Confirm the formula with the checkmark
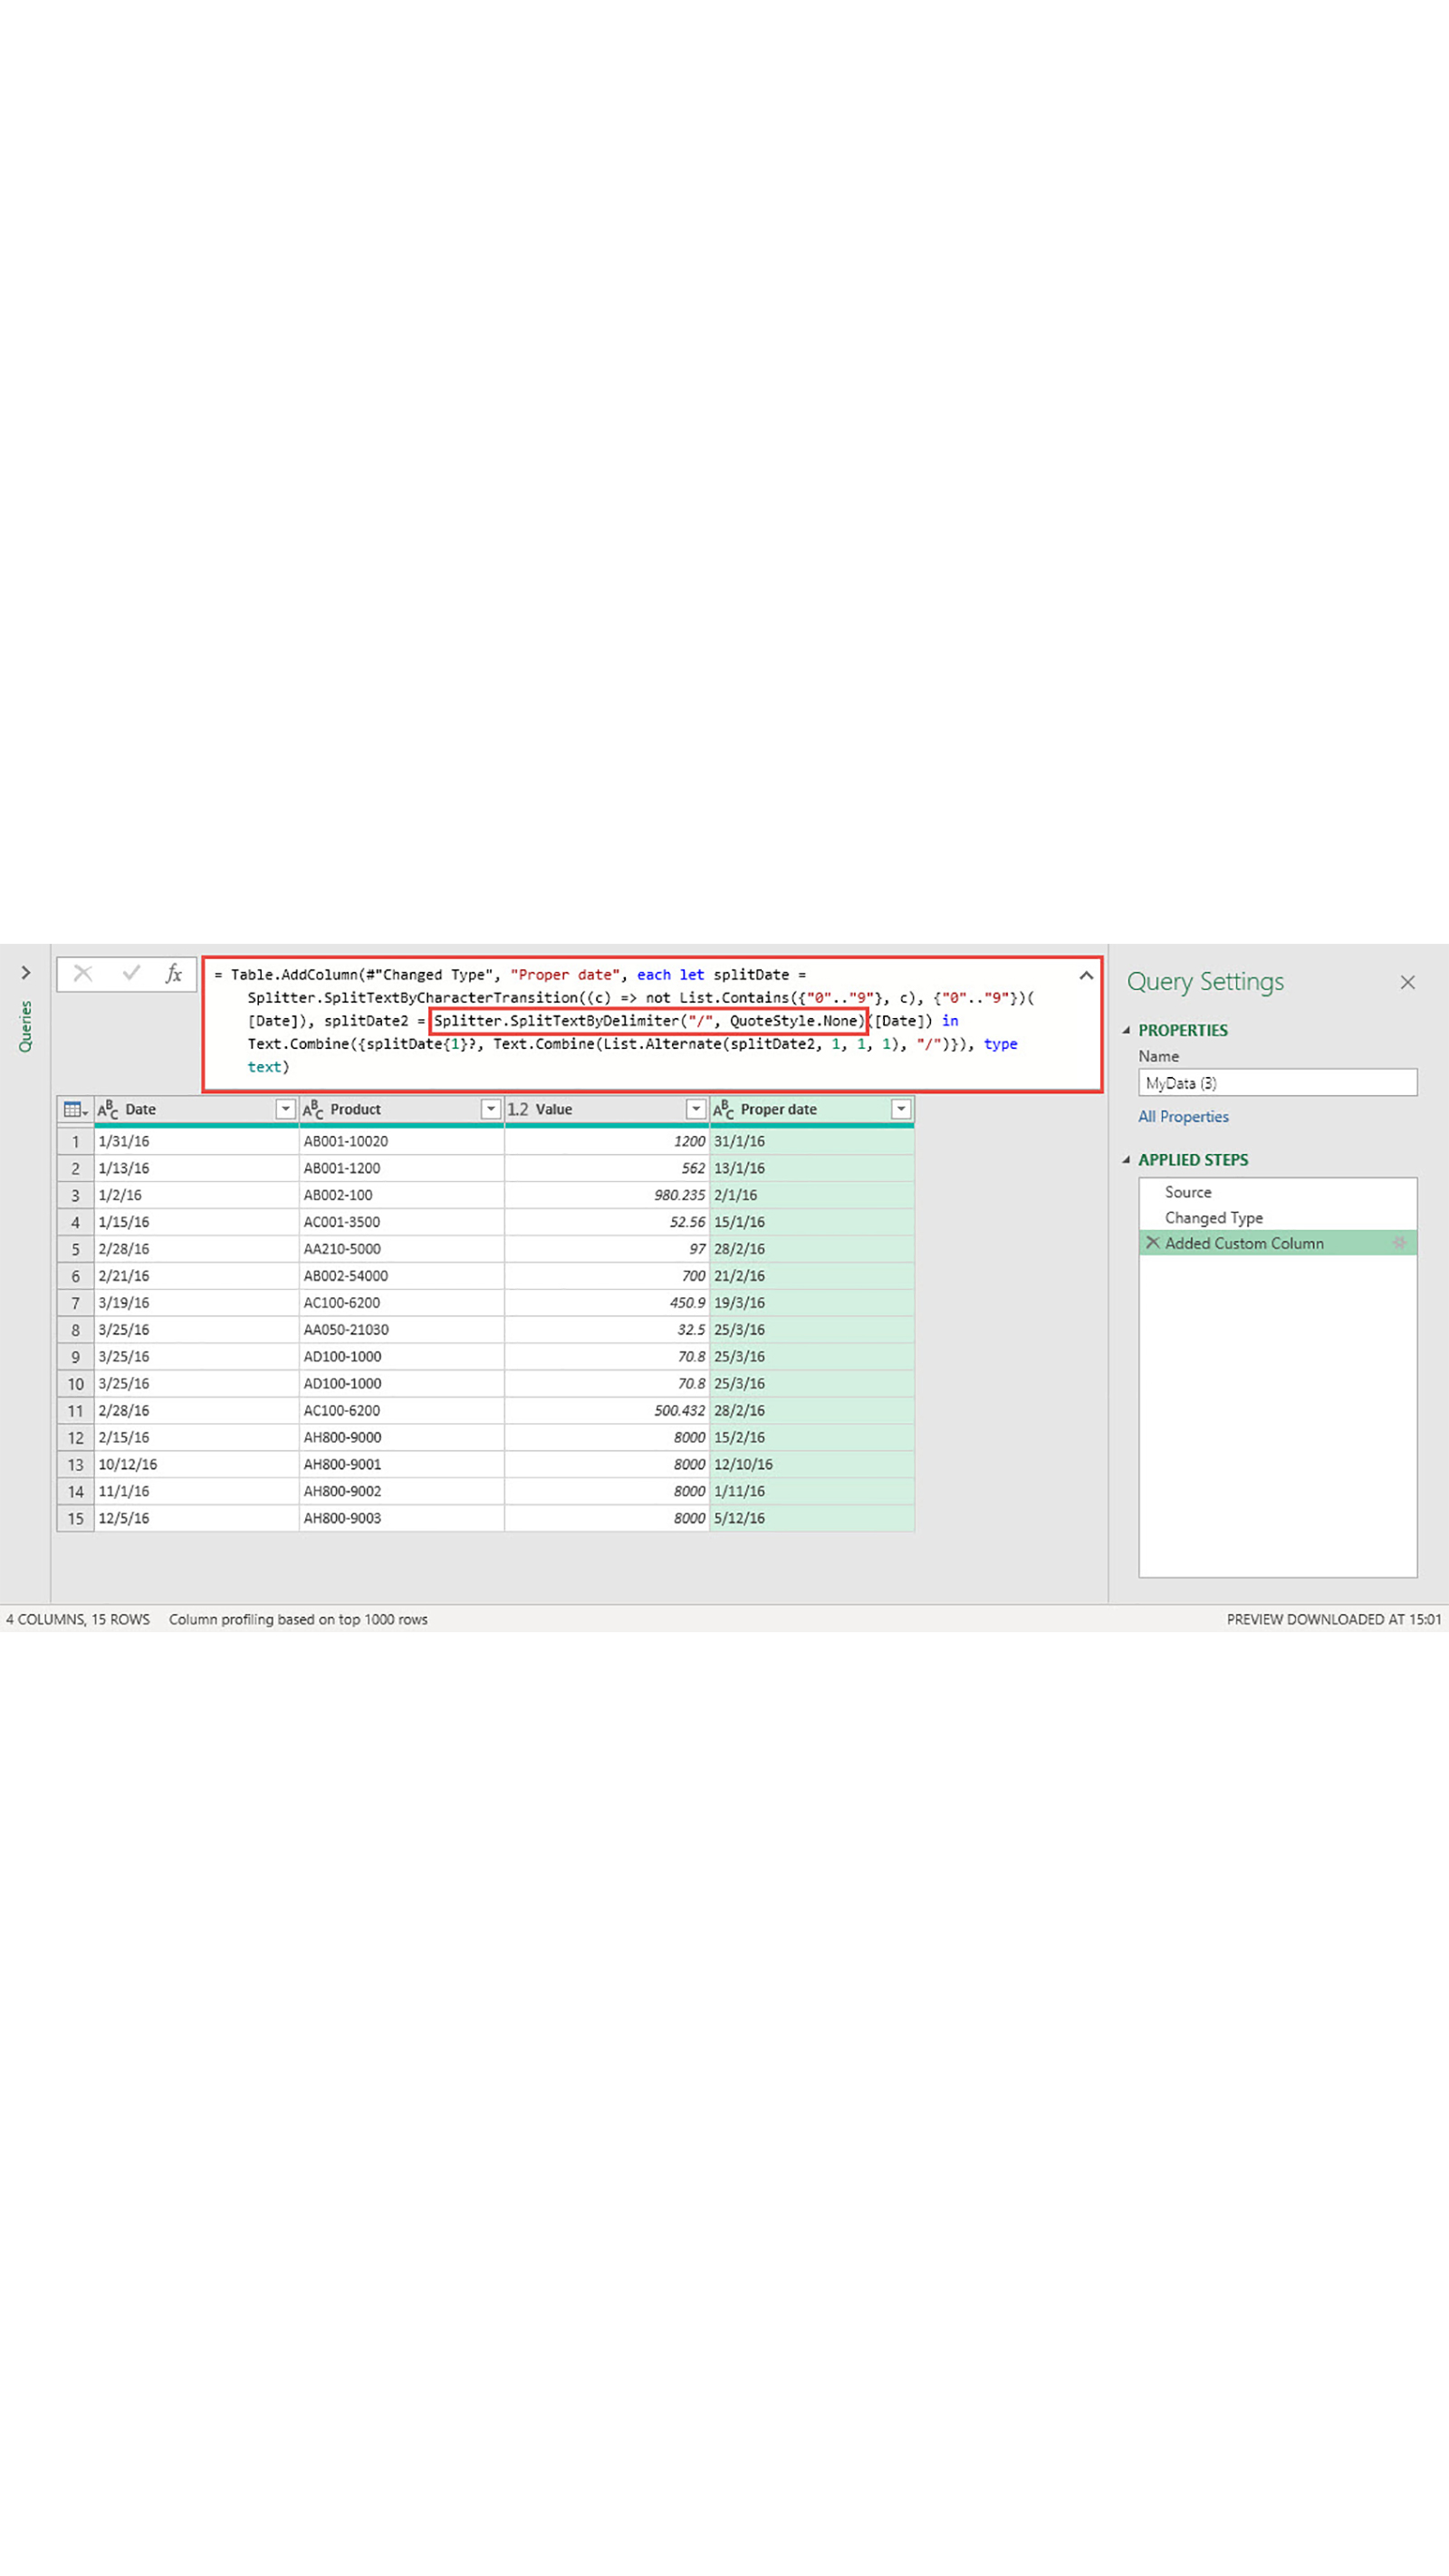The image size is (1449, 2576). (131, 974)
